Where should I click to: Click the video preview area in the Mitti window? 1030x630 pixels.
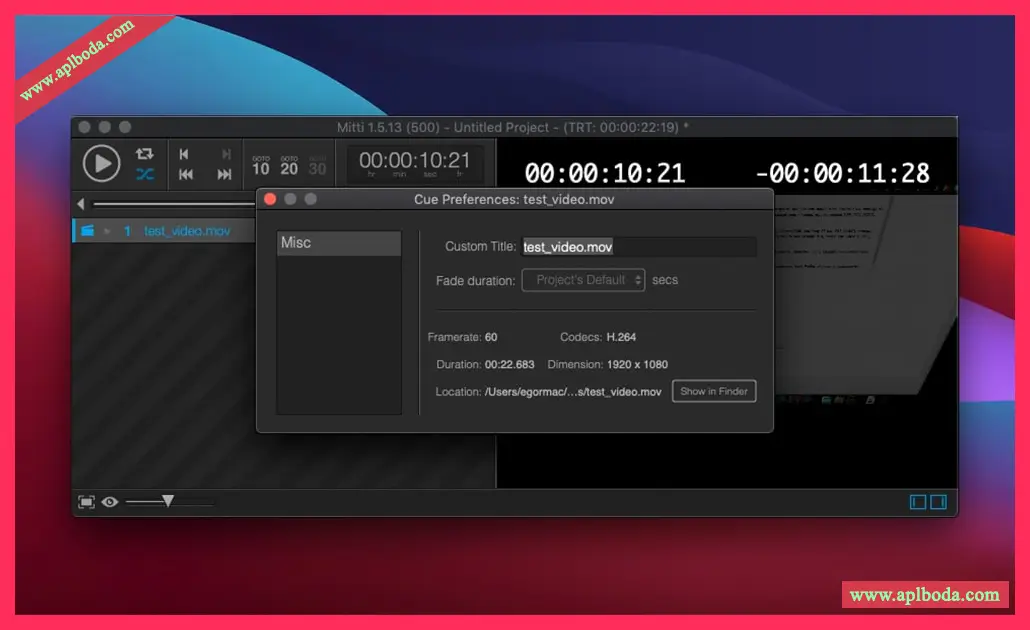(864, 296)
